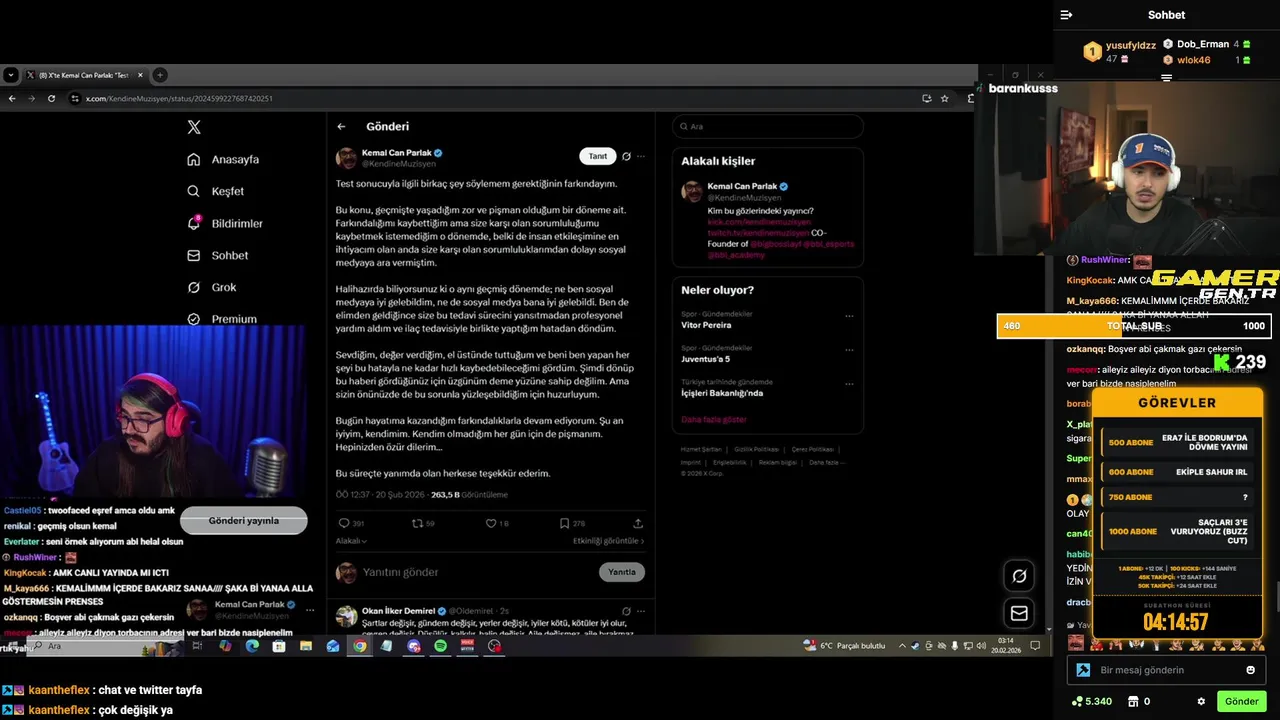The height and width of the screenshot is (720, 1280).
Task: Select the X'te Kemal Can Parlak tab
Action: click(x=84, y=75)
